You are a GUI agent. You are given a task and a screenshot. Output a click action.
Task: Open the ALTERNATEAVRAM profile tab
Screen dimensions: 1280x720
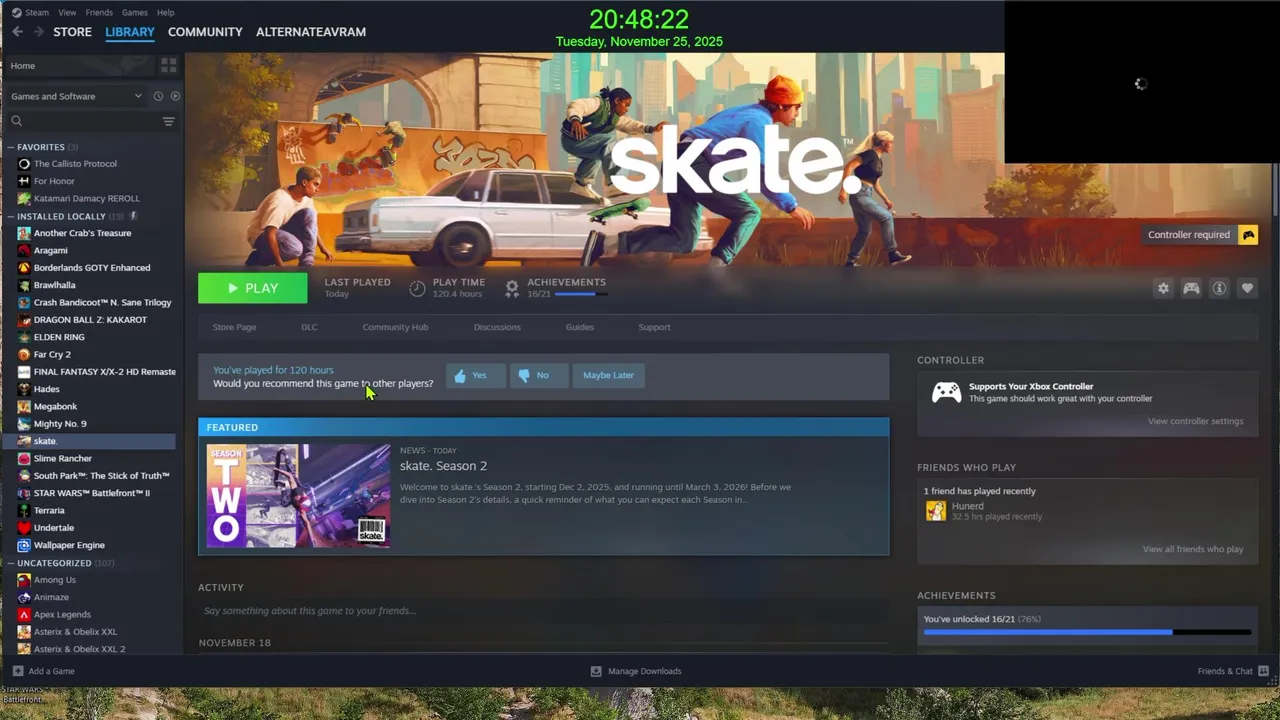311,32
